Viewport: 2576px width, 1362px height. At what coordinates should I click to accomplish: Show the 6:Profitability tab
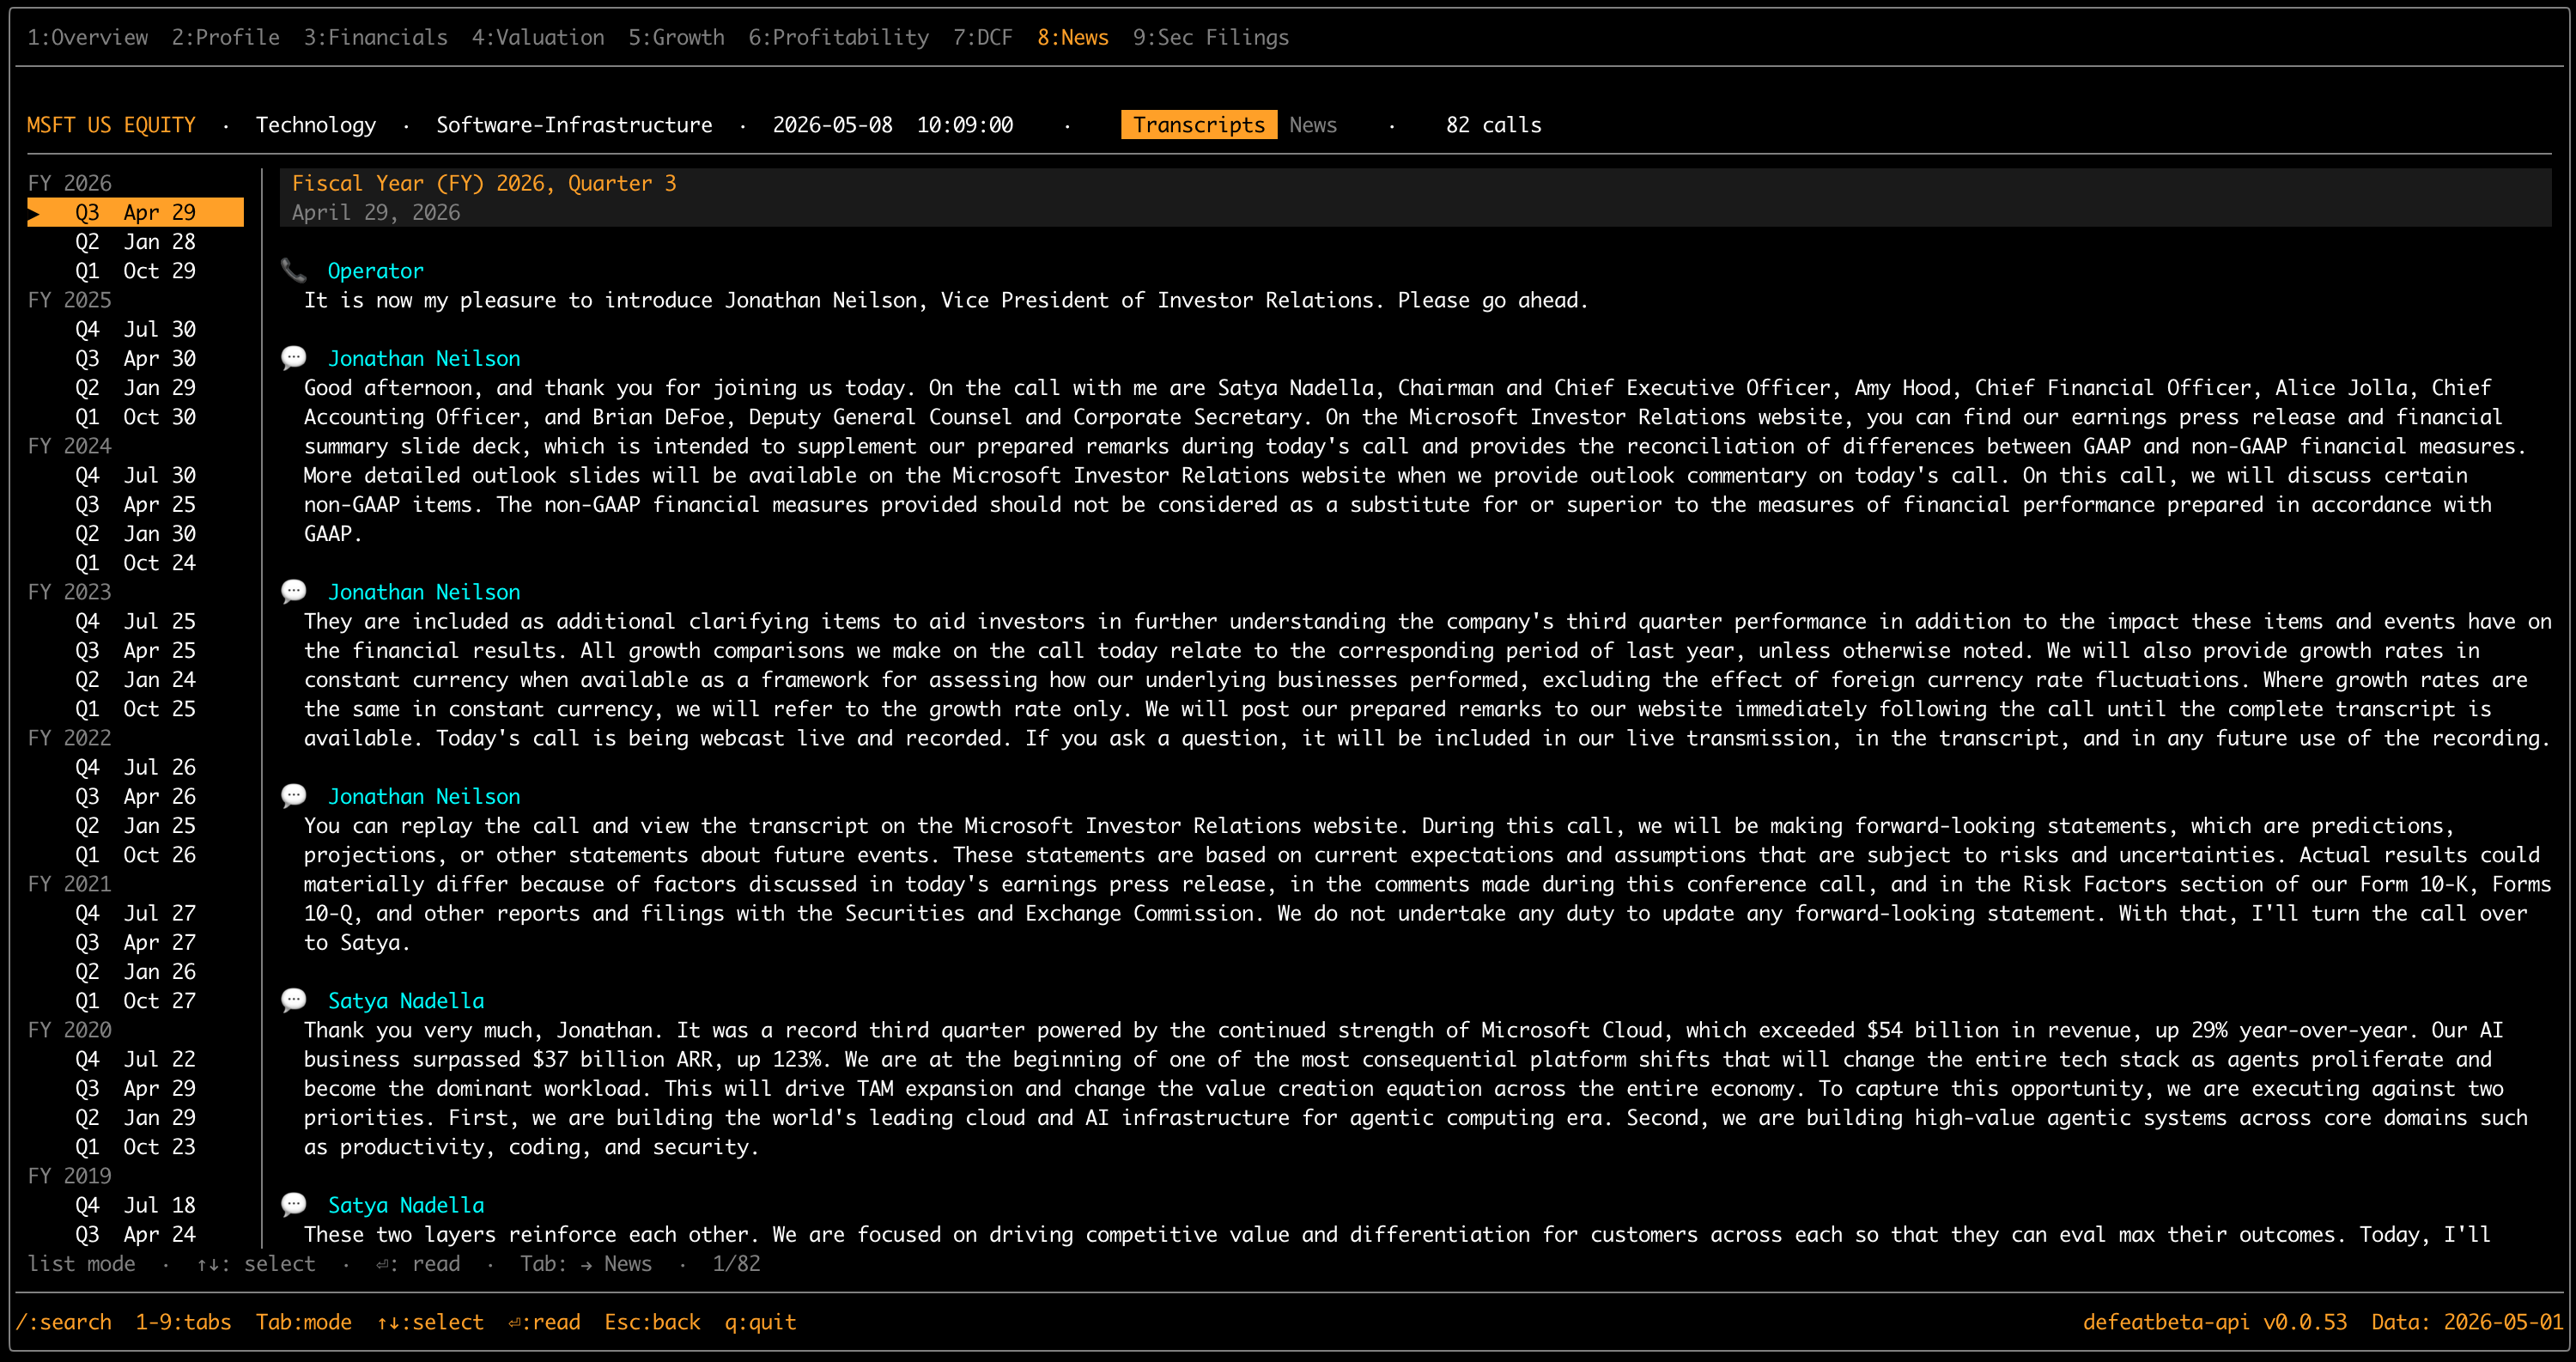click(838, 37)
